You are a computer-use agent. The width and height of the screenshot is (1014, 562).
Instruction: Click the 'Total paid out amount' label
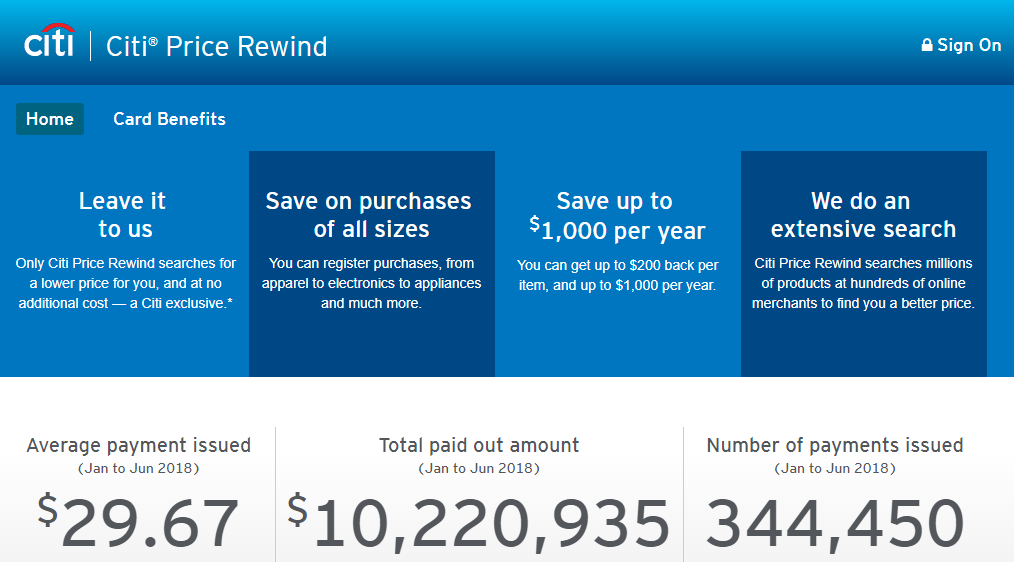coord(479,445)
